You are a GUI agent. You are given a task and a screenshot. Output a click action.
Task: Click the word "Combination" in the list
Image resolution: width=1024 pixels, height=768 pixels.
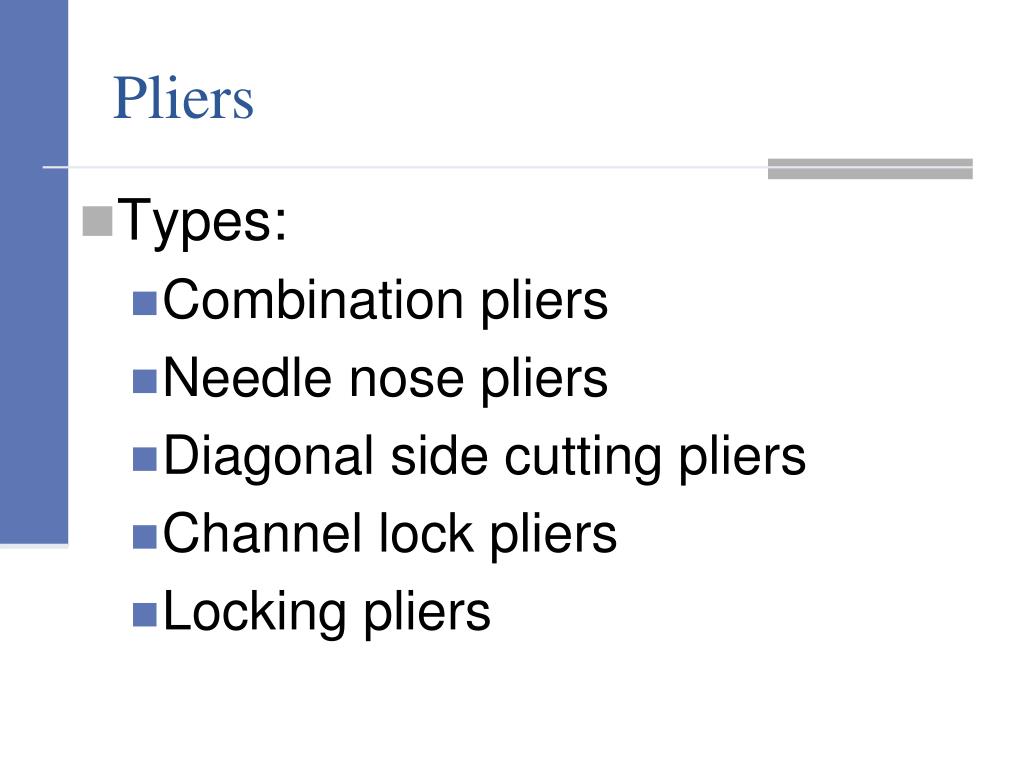pyautogui.click(x=313, y=300)
